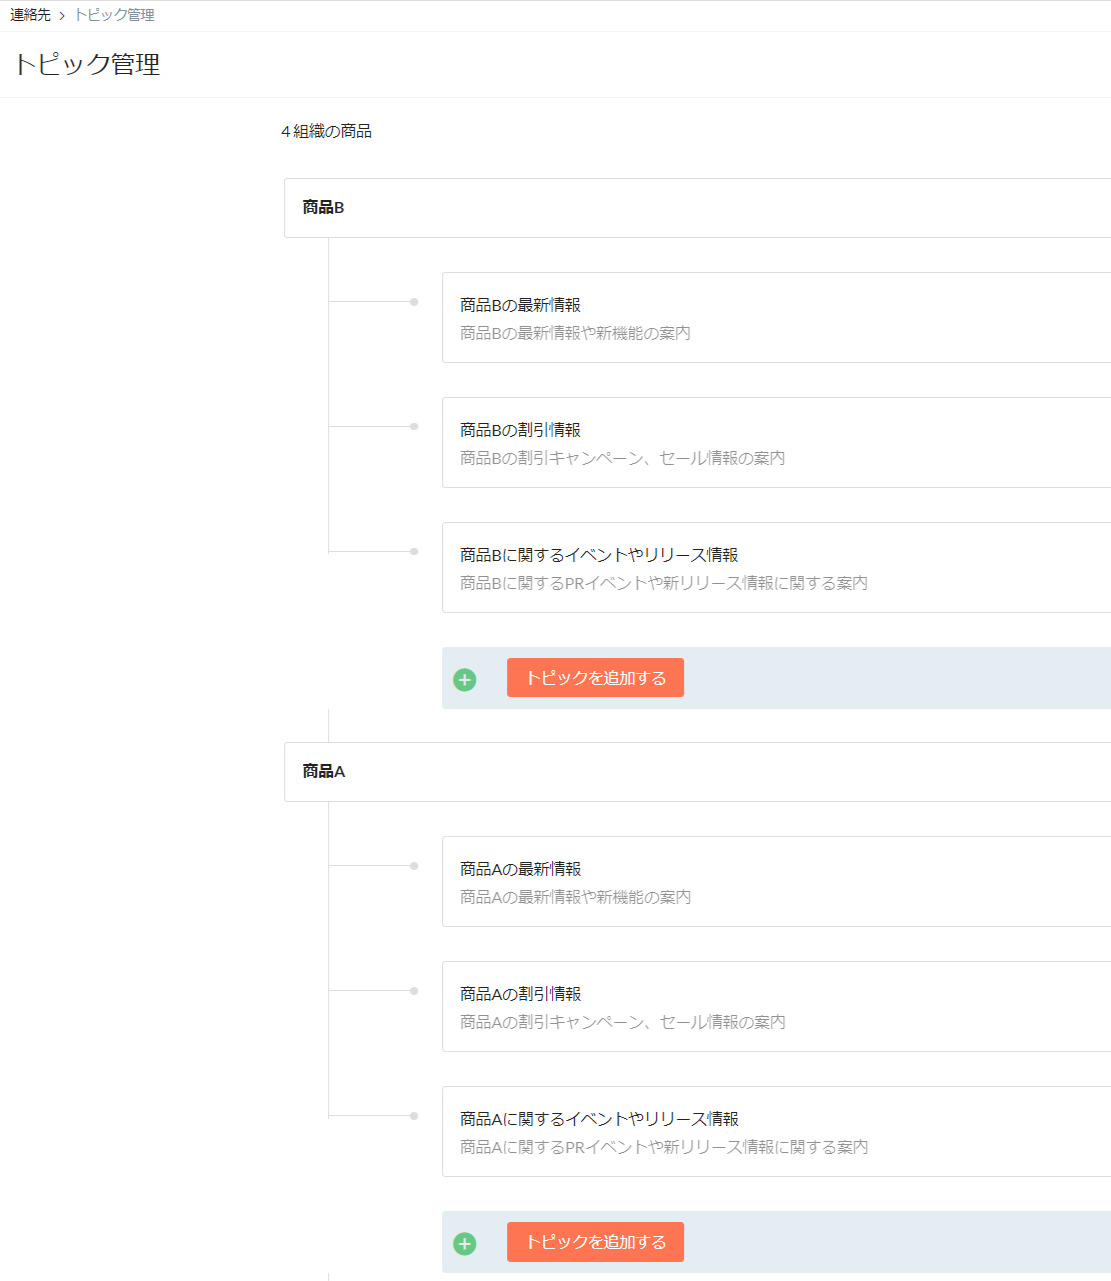Click the 4 組織の商品 count label

point(327,132)
